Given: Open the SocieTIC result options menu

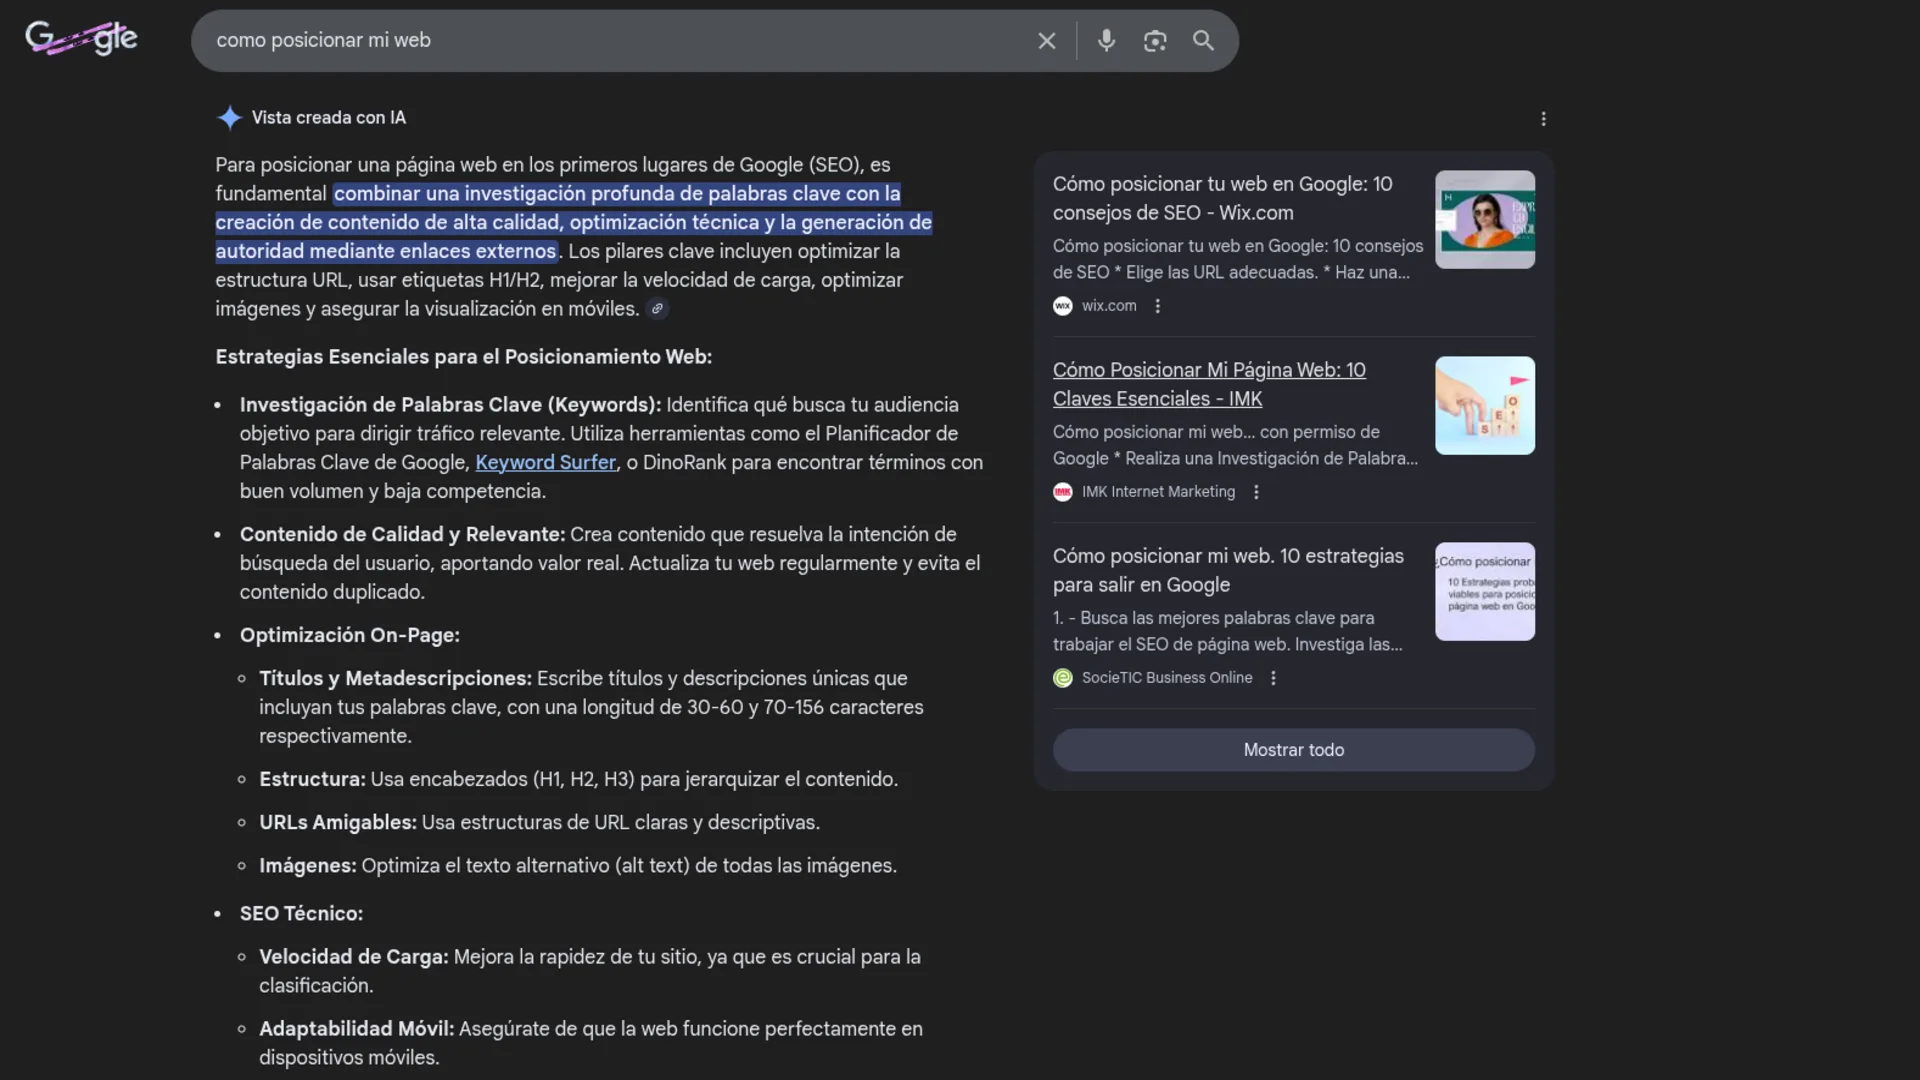Looking at the screenshot, I should [x=1272, y=677].
